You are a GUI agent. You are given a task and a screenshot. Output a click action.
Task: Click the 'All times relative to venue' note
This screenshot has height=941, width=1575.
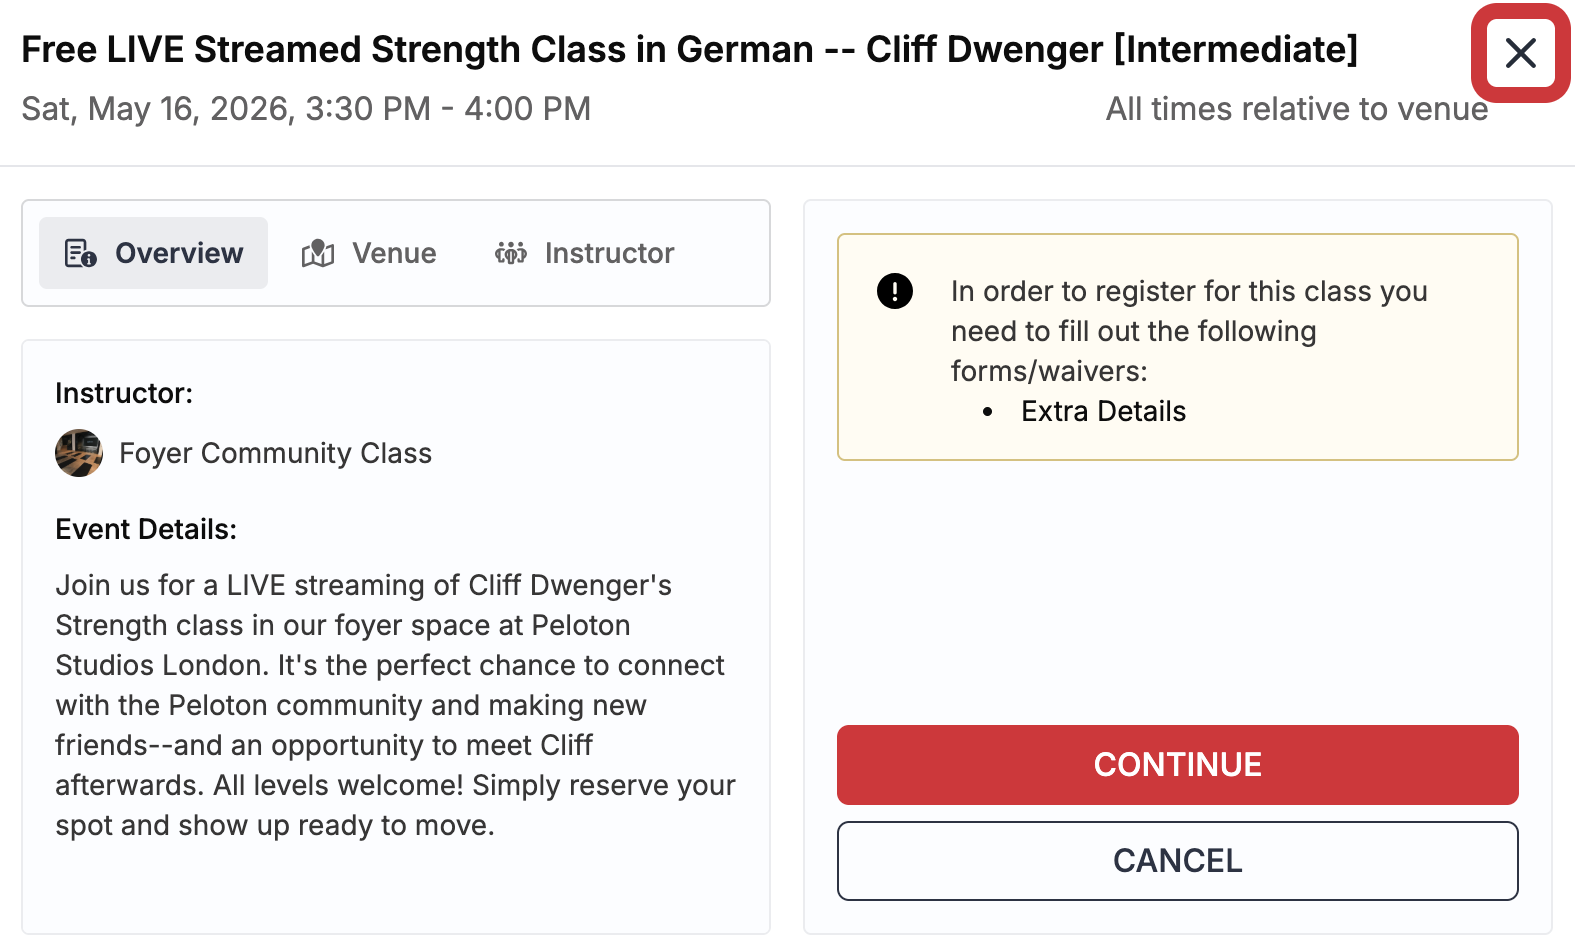coord(1296,108)
